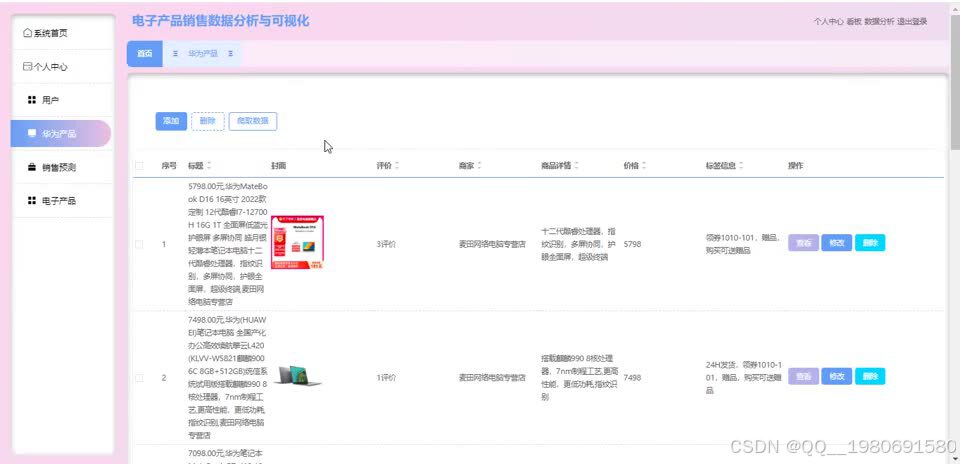Click 删除 for the 7498 product
This screenshot has width=960, height=464.
coord(870,376)
